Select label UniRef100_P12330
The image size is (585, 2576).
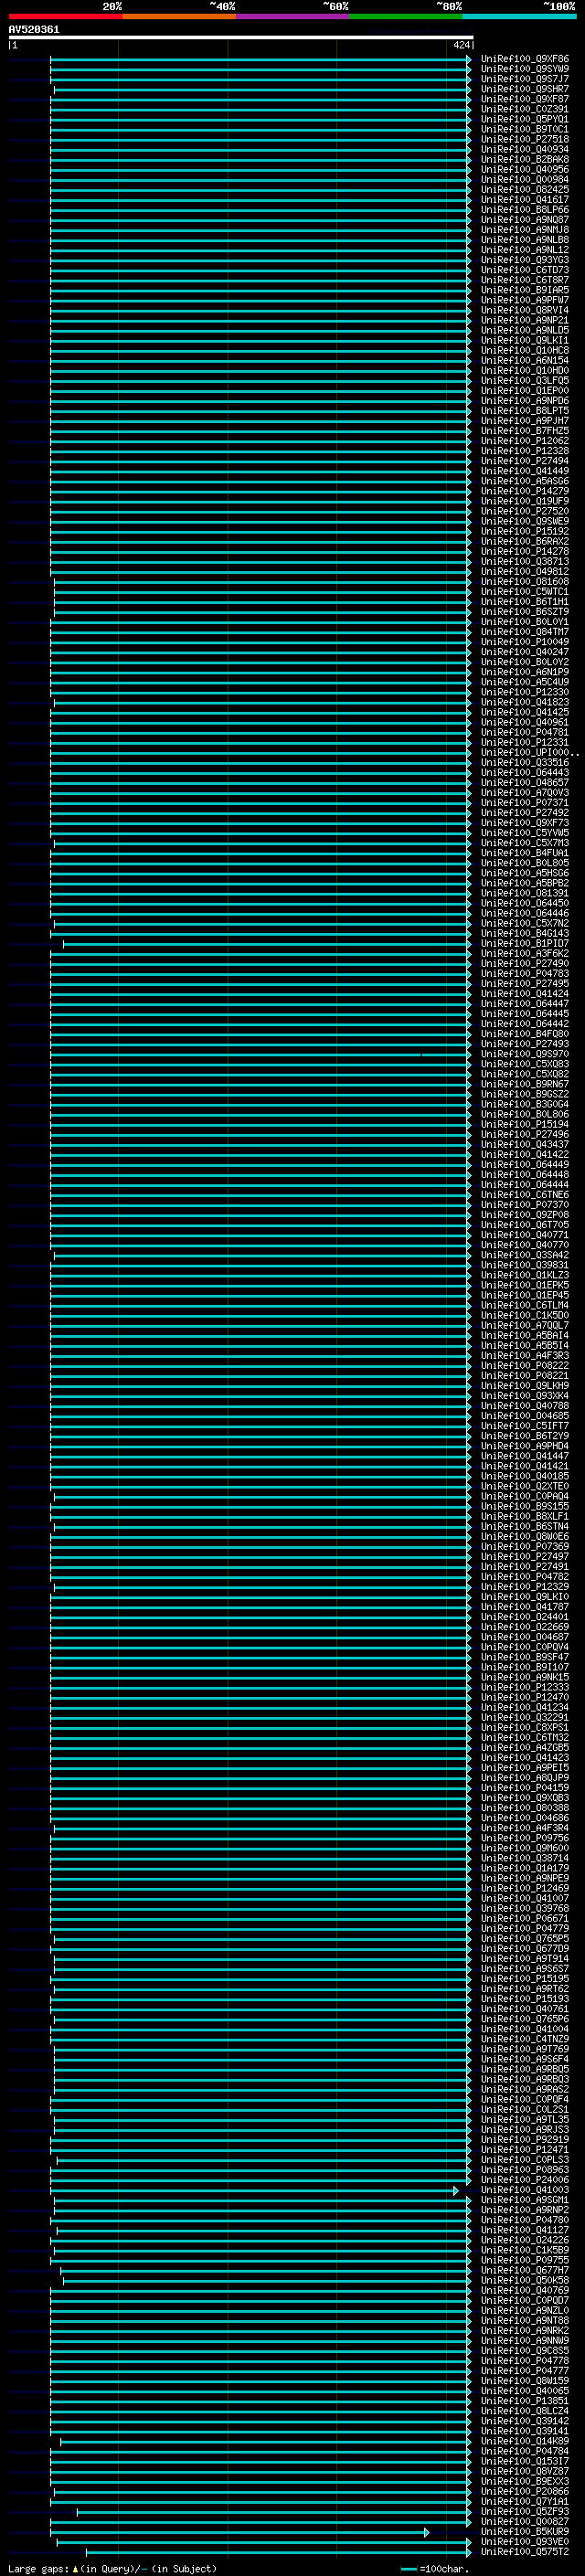click(x=525, y=692)
